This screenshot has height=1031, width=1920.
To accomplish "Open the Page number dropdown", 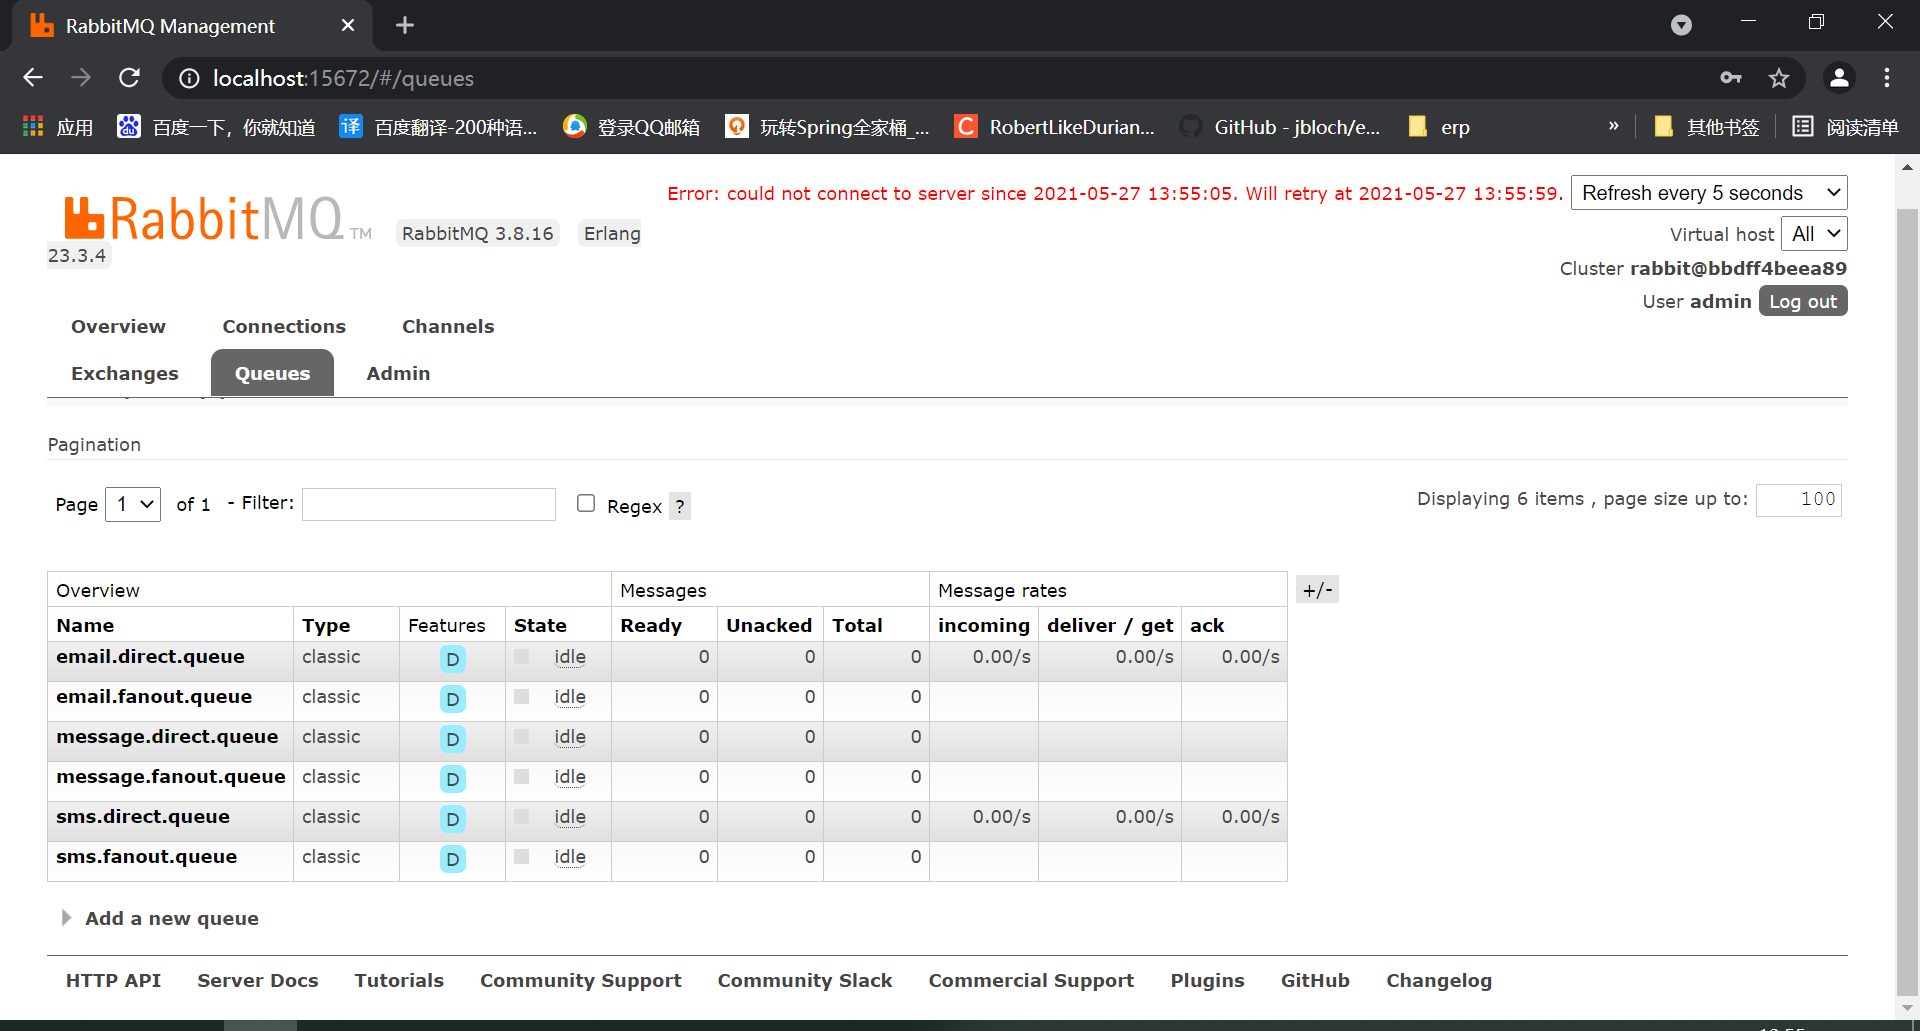I will coord(133,504).
